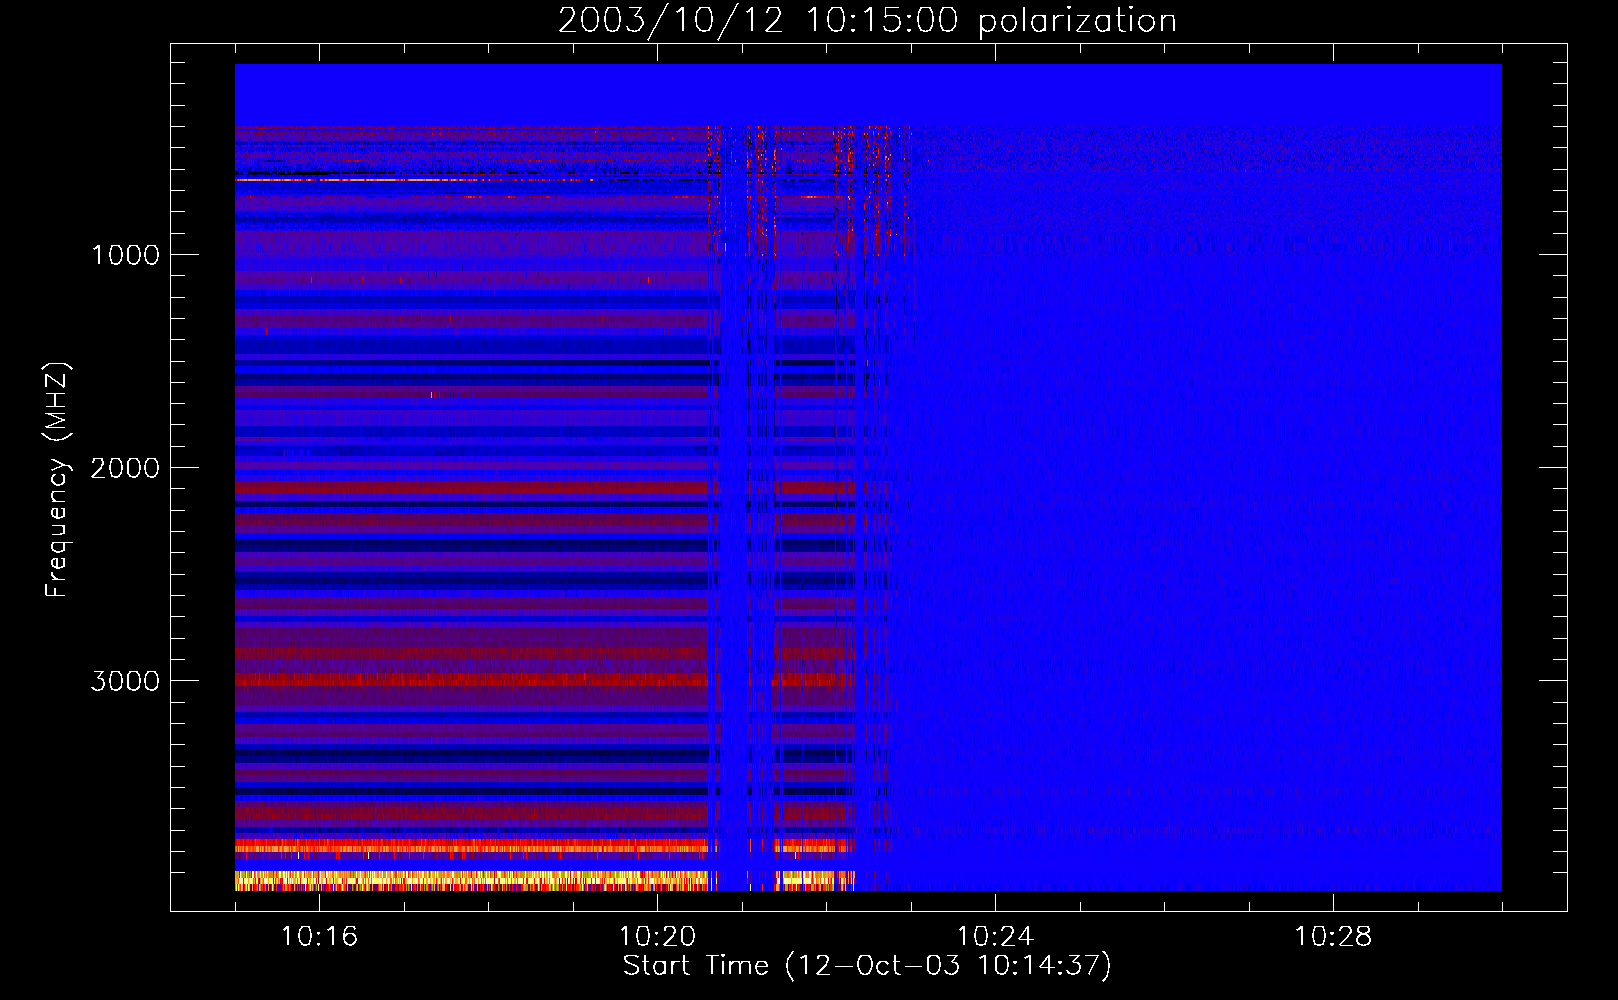Viewport: 1618px width, 1000px height.
Task: Click the "10:20" time tick label
Action: (657, 937)
